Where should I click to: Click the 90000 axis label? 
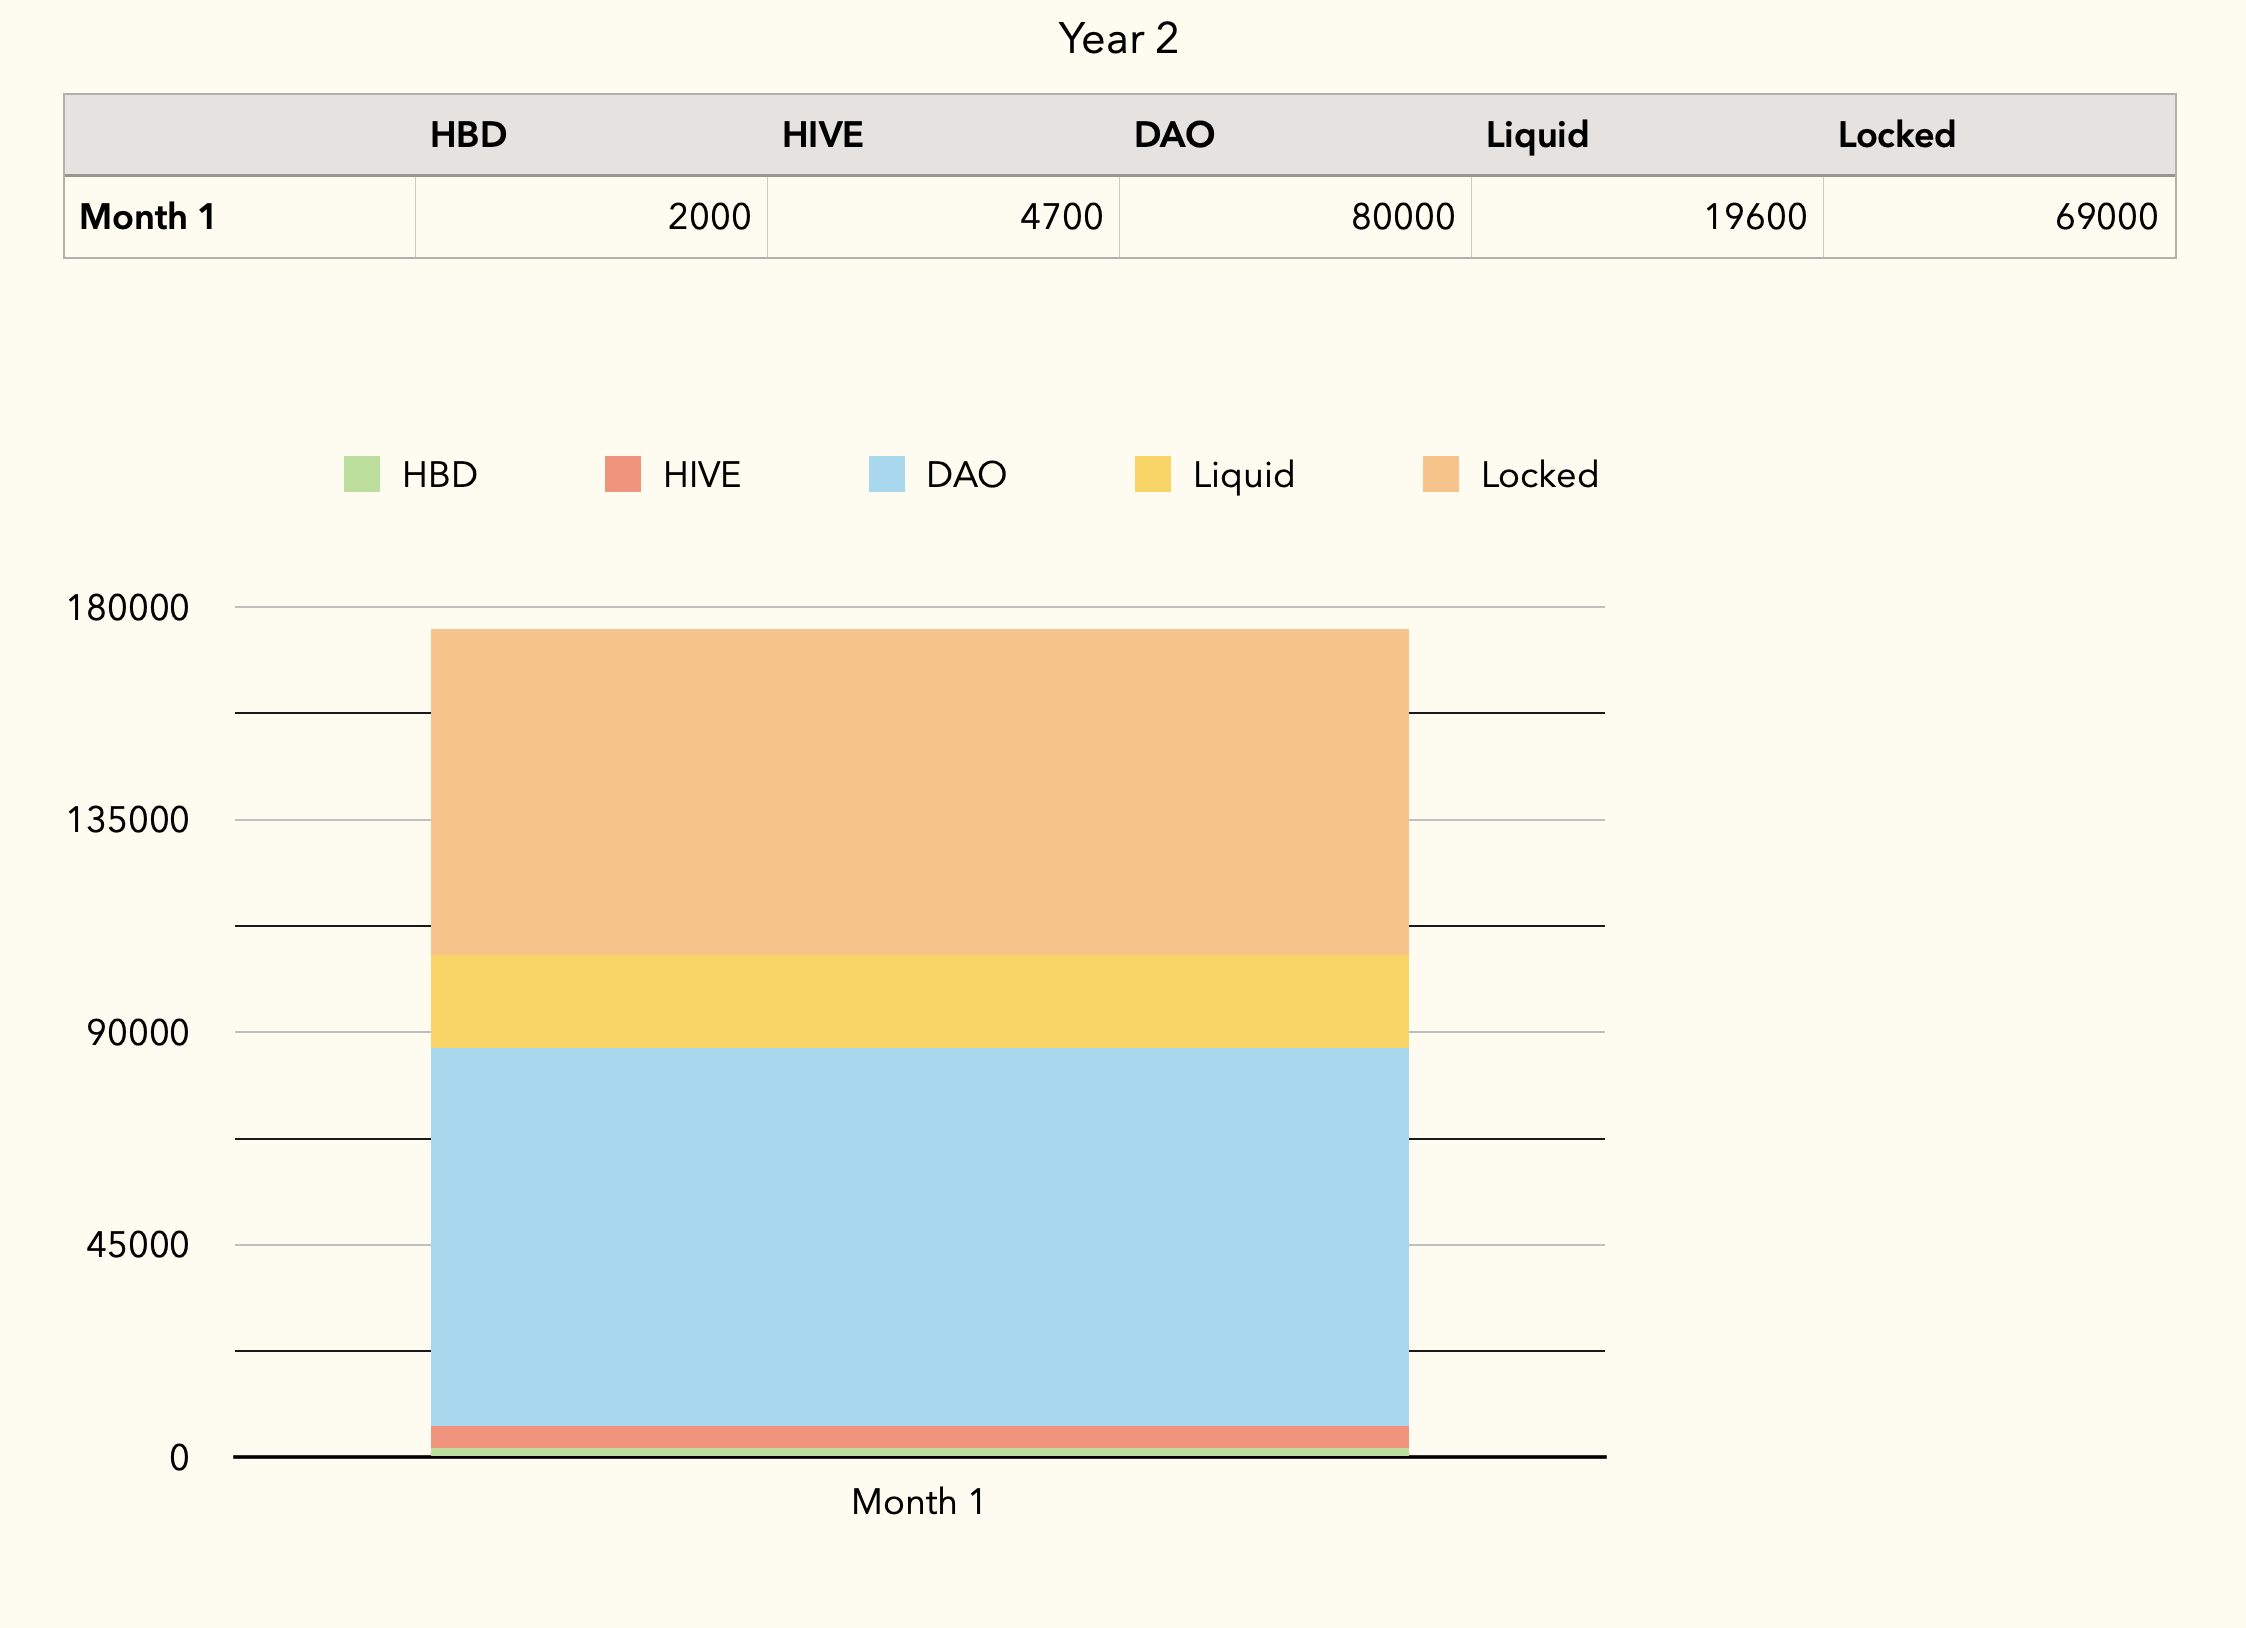[x=137, y=1033]
